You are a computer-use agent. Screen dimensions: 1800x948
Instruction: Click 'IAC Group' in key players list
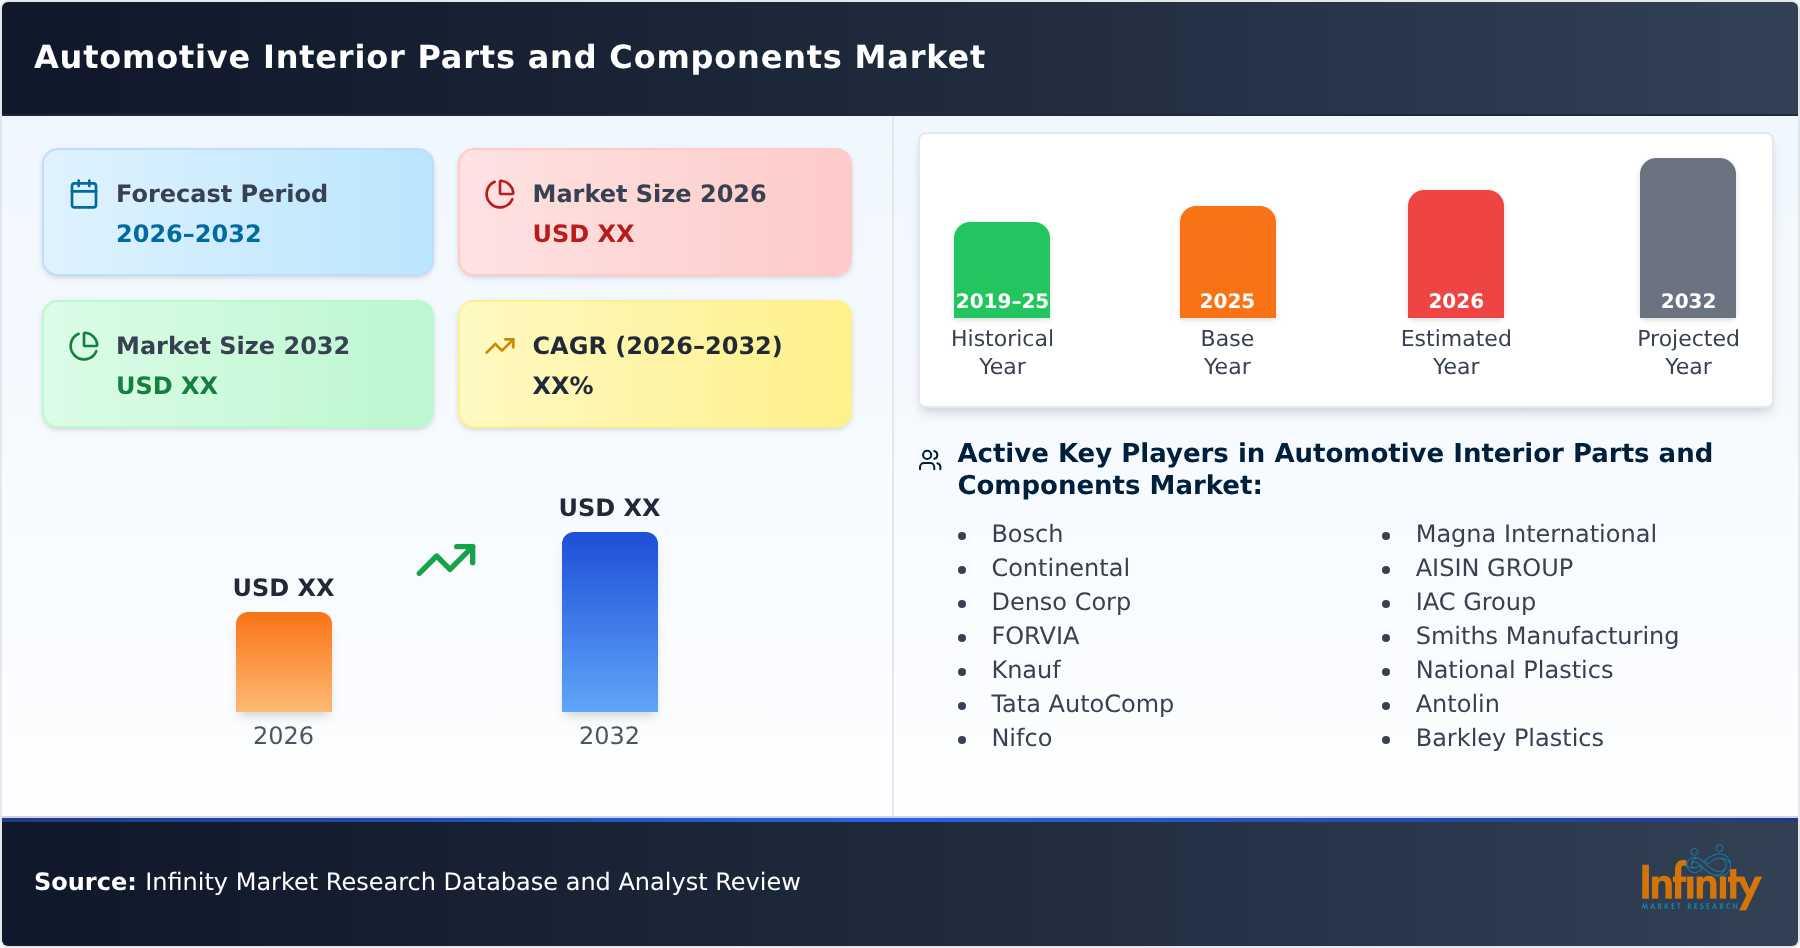click(x=1475, y=602)
